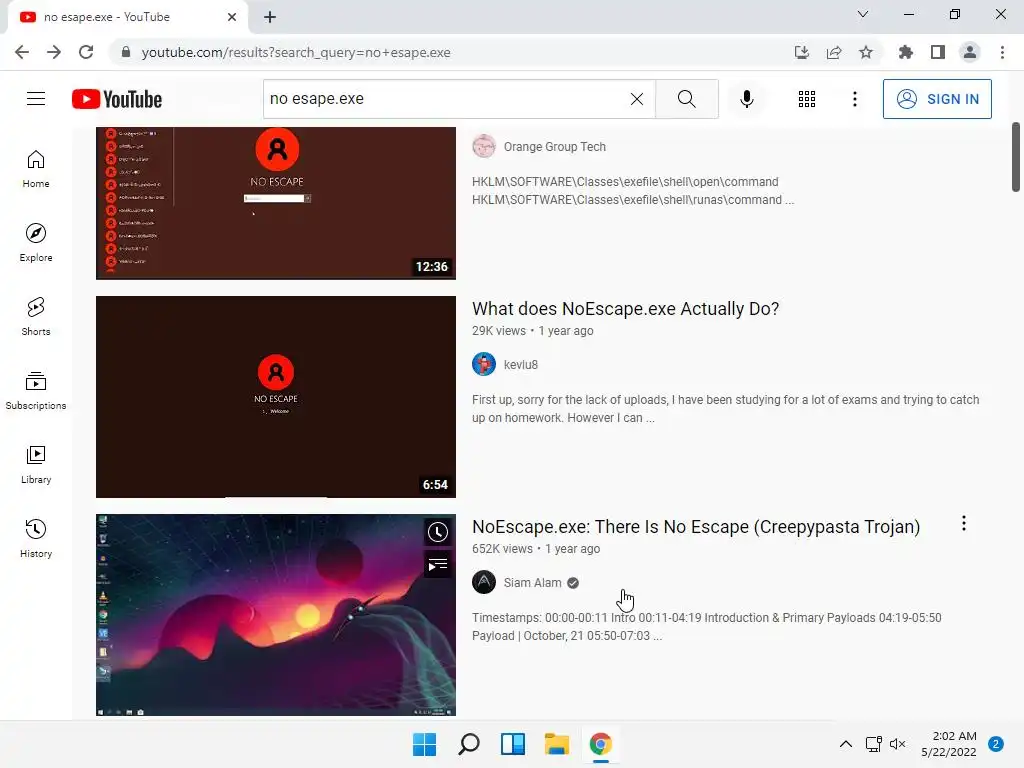1024x768 pixels.
Task: Toggle muted volume icon in tray
Action: point(898,744)
